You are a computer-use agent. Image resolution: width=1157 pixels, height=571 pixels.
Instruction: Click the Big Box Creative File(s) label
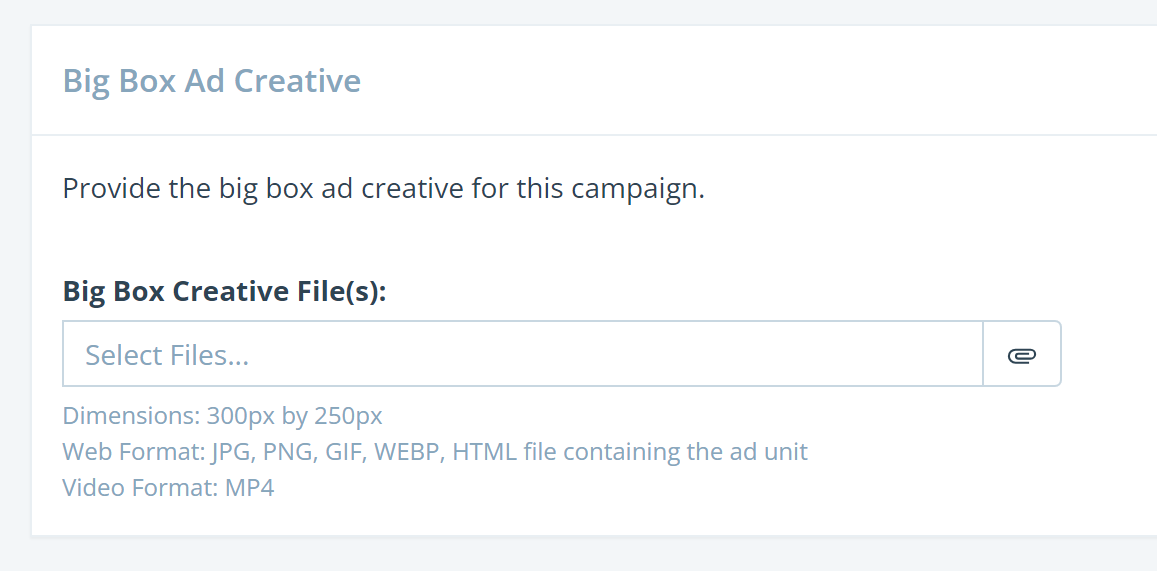[x=225, y=291]
